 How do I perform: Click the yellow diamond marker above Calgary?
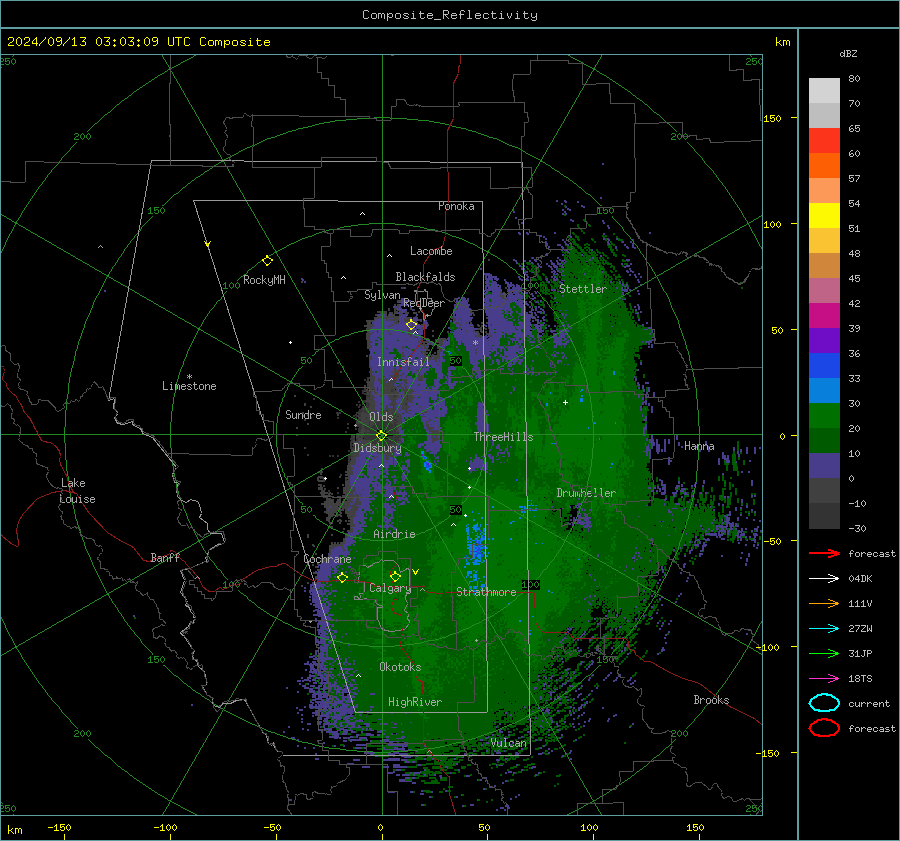[x=395, y=576]
